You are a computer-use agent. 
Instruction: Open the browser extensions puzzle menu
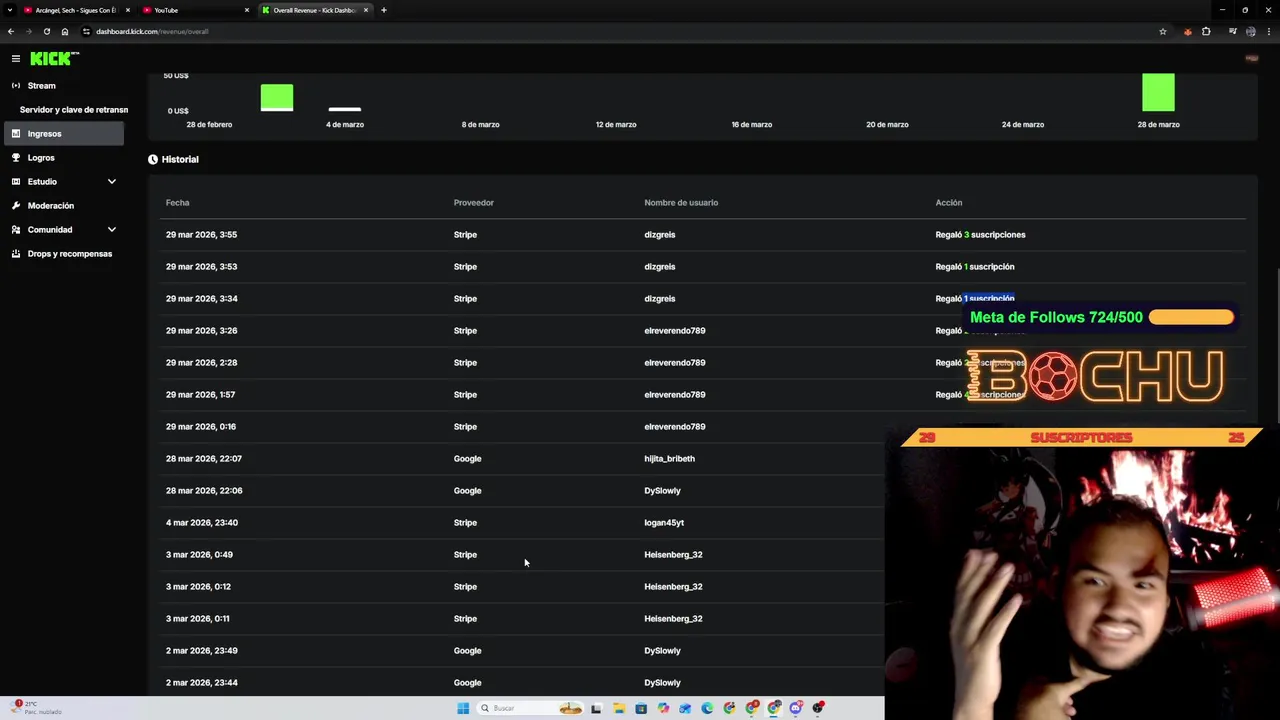pos(1206,31)
